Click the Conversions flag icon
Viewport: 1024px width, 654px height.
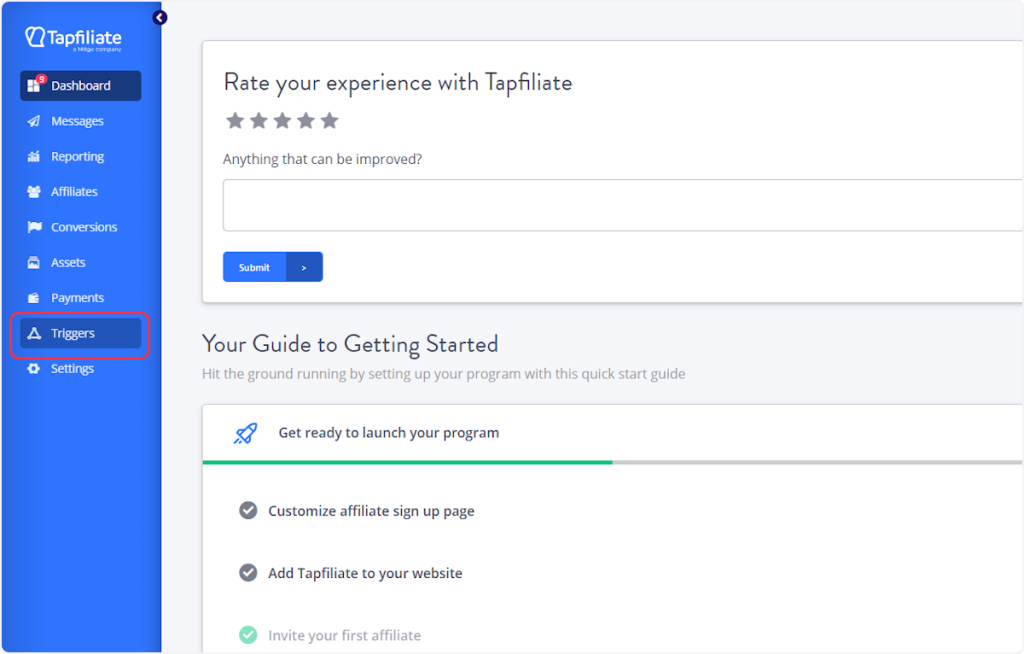(34, 227)
